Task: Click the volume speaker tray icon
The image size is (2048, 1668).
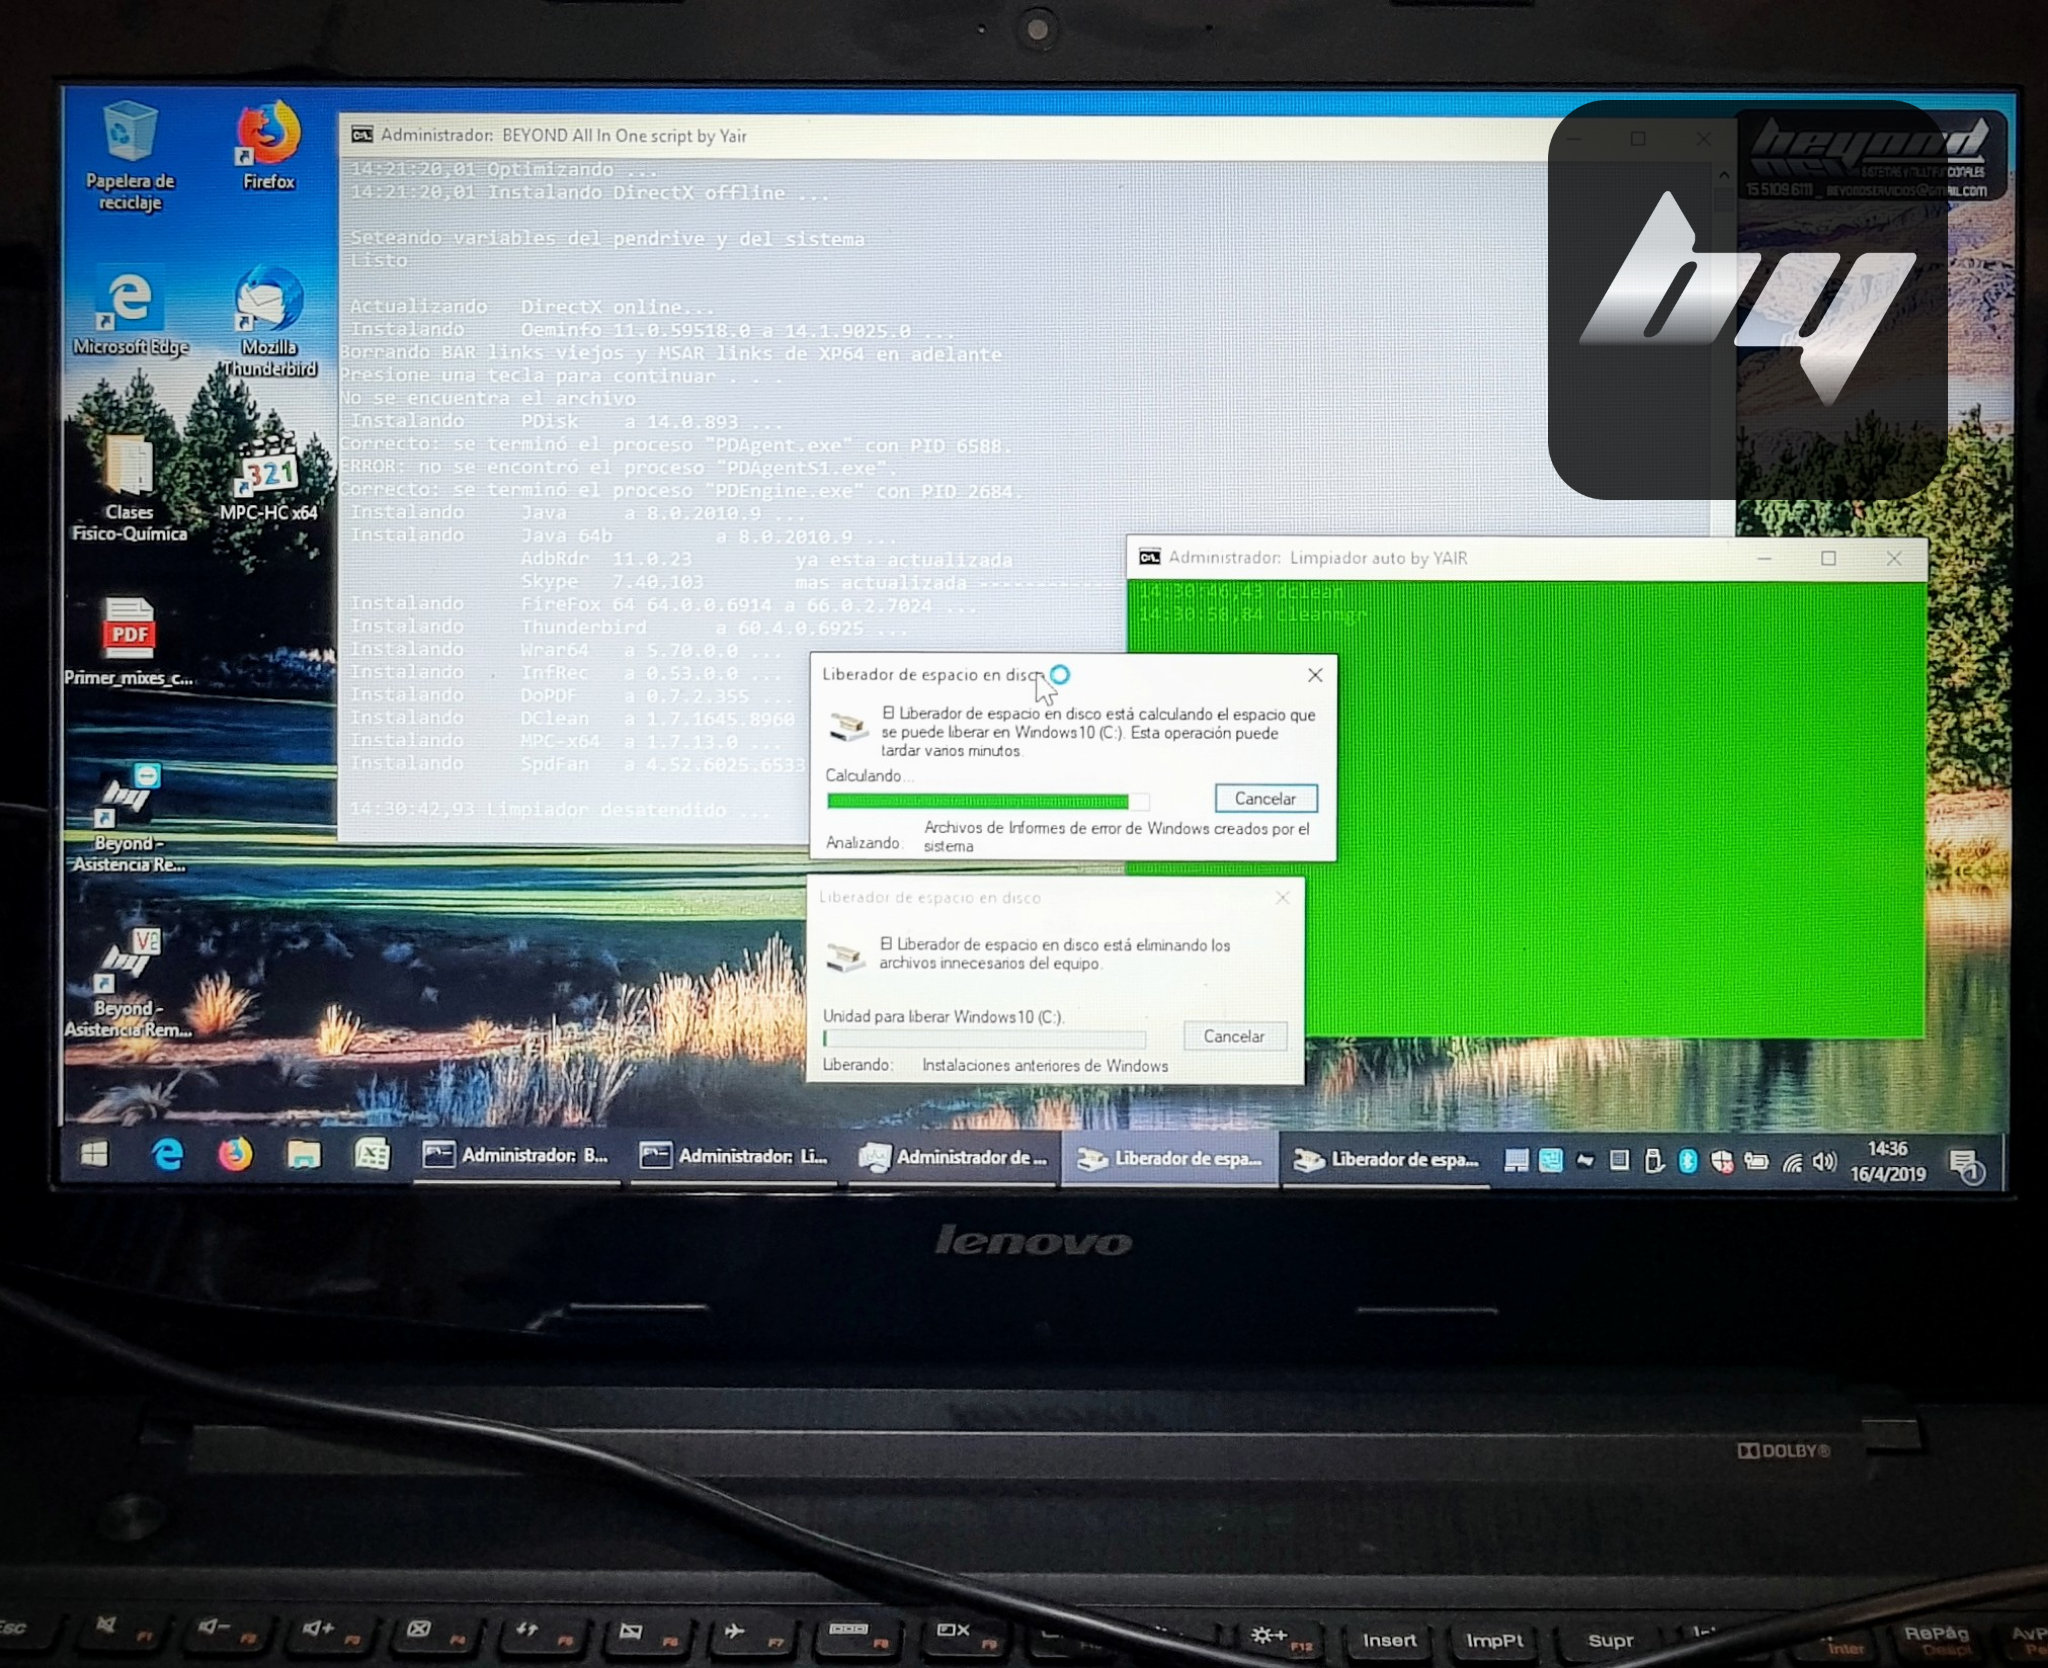Action: click(x=1825, y=1161)
